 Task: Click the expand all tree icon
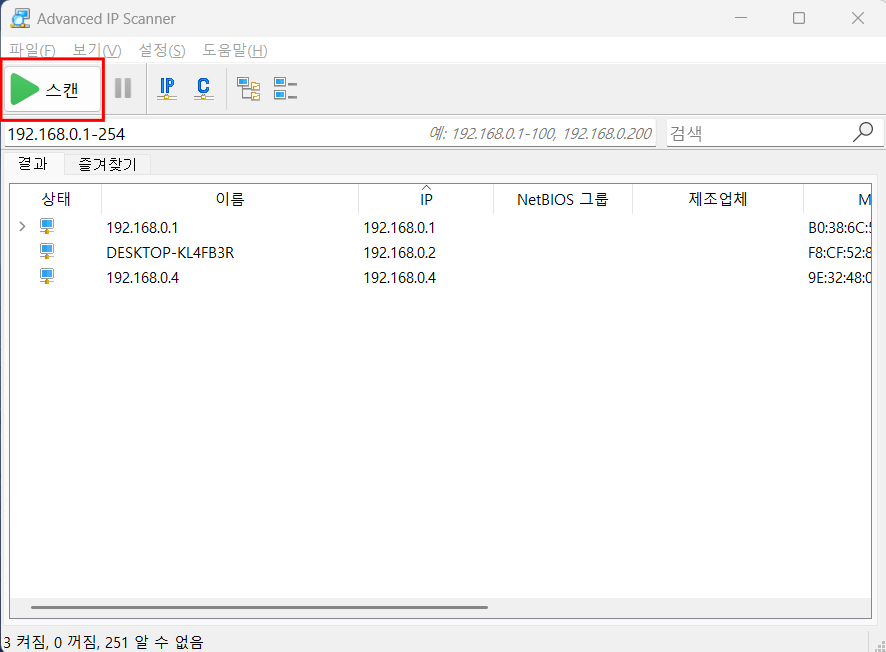(x=249, y=89)
